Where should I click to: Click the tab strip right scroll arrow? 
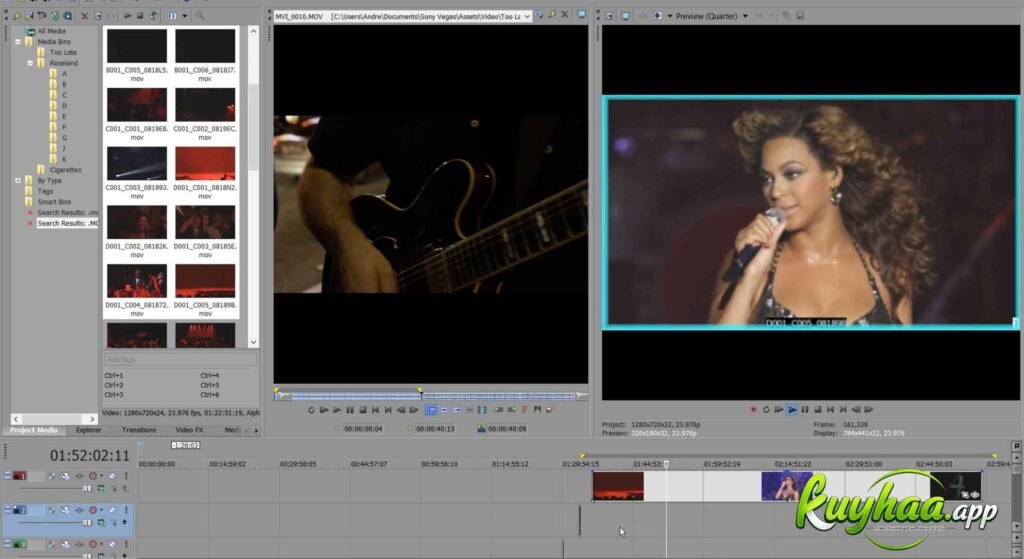[256, 430]
